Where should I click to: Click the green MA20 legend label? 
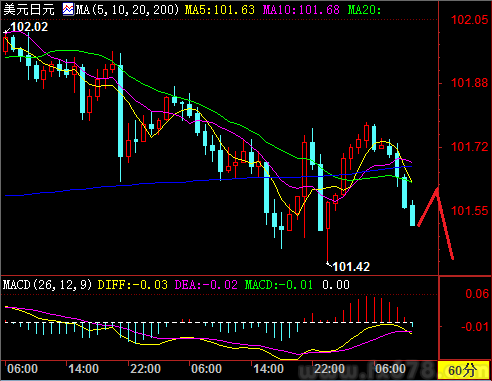click(364, 10)
